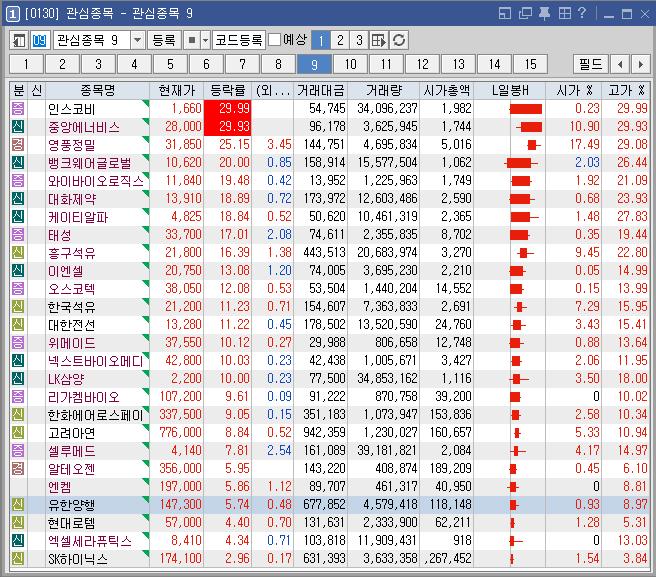656x577 pixels.
Task: Sort by the 시가총액 column header
Action: [446, 90]
